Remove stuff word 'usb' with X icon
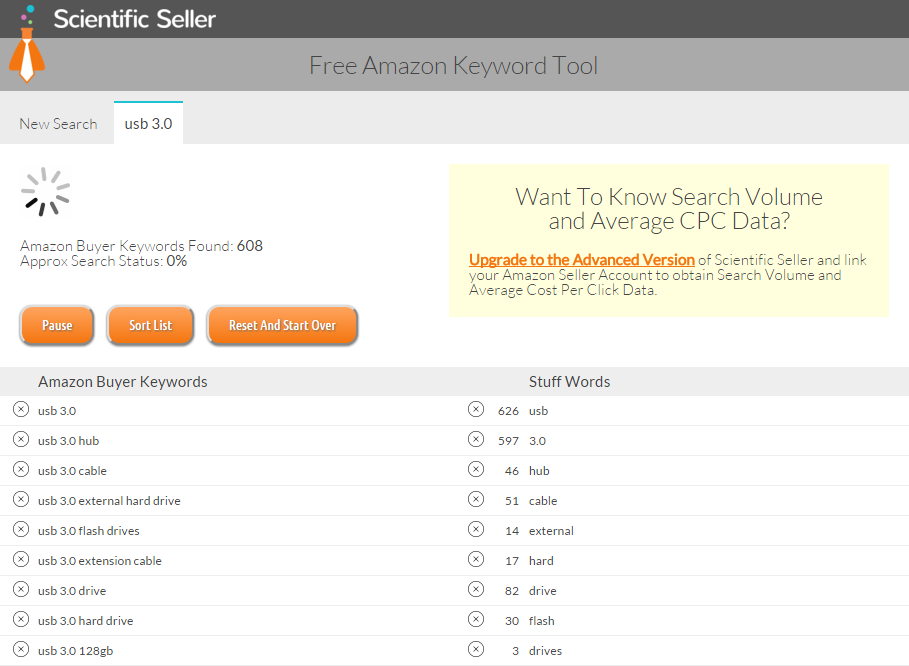 click(476, 409)
